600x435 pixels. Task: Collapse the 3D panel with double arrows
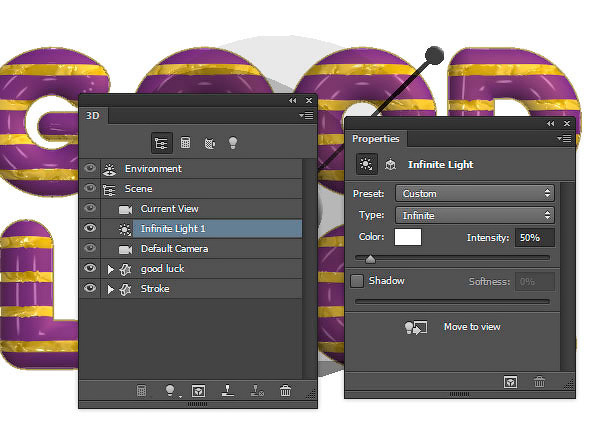(293, 101)
